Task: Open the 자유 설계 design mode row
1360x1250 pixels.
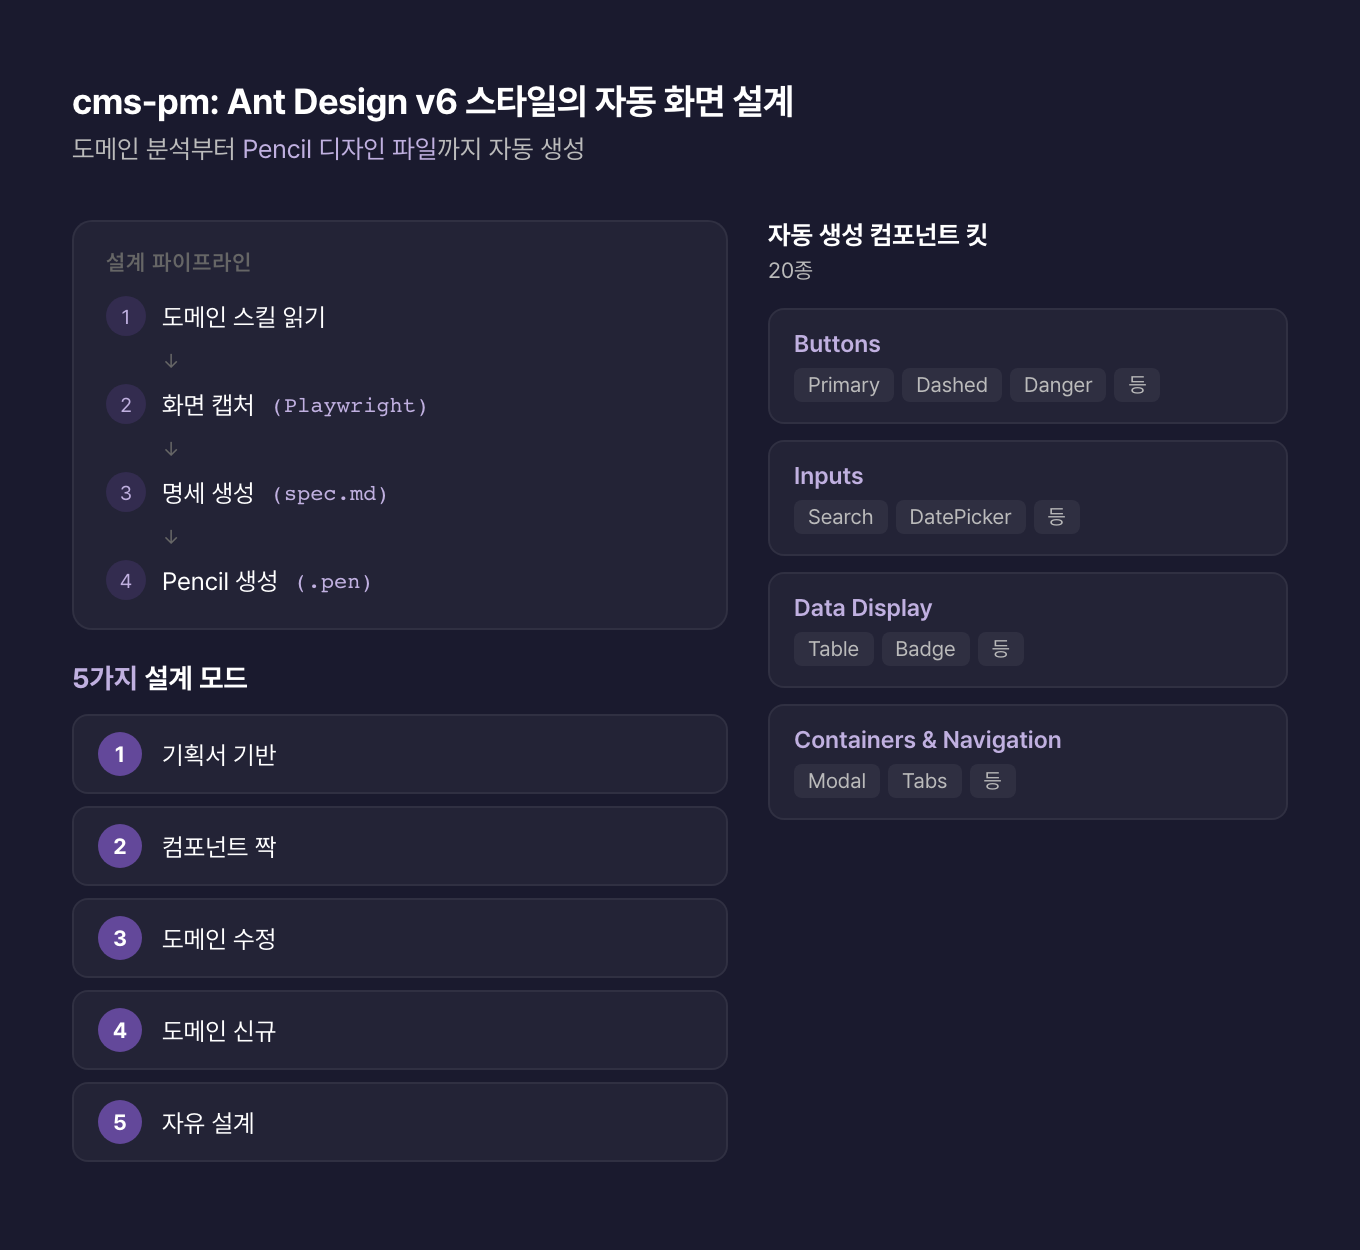Action: [x=399, y=1122]
